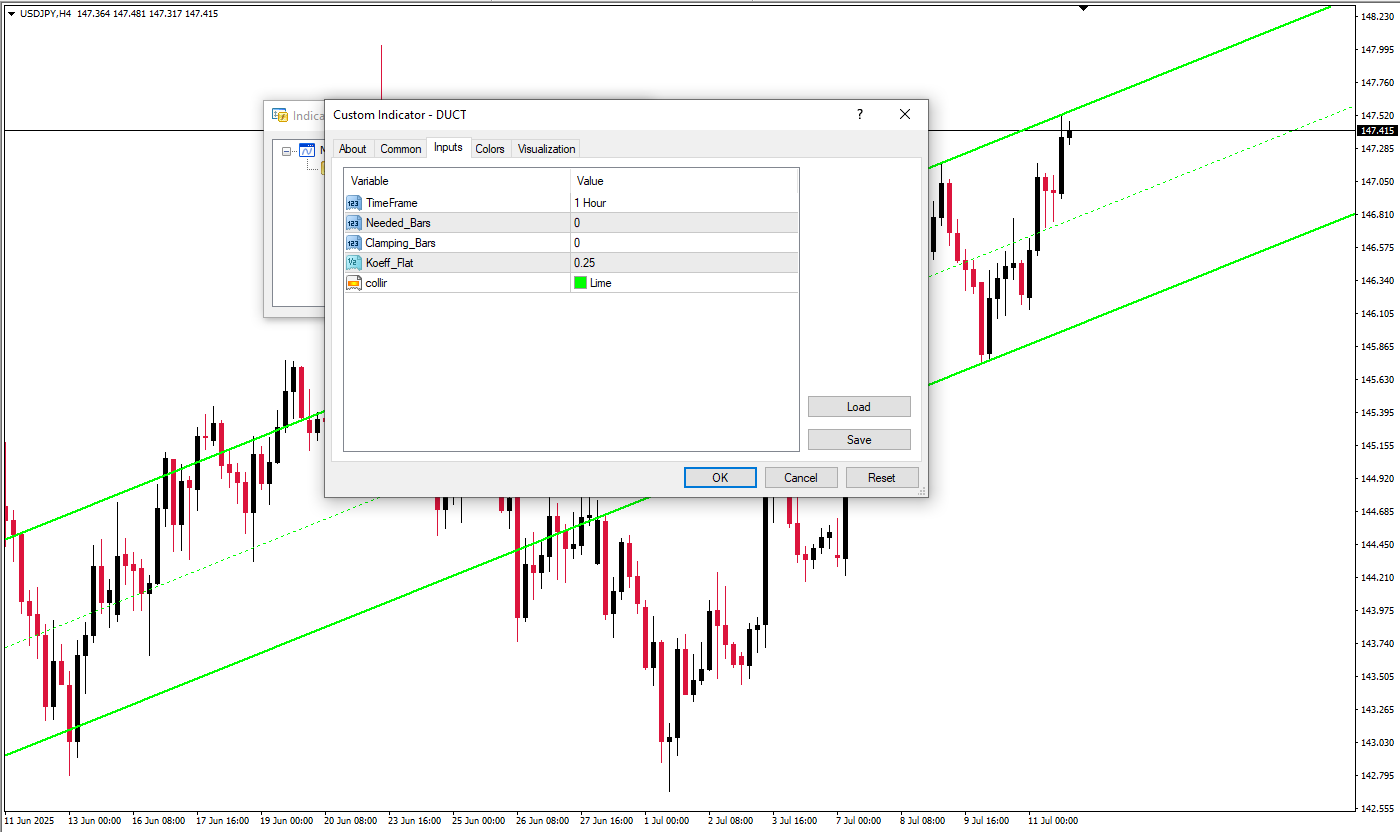Switch to the About tab
This screenshot has height=832, width=1400.
[352, 149]
